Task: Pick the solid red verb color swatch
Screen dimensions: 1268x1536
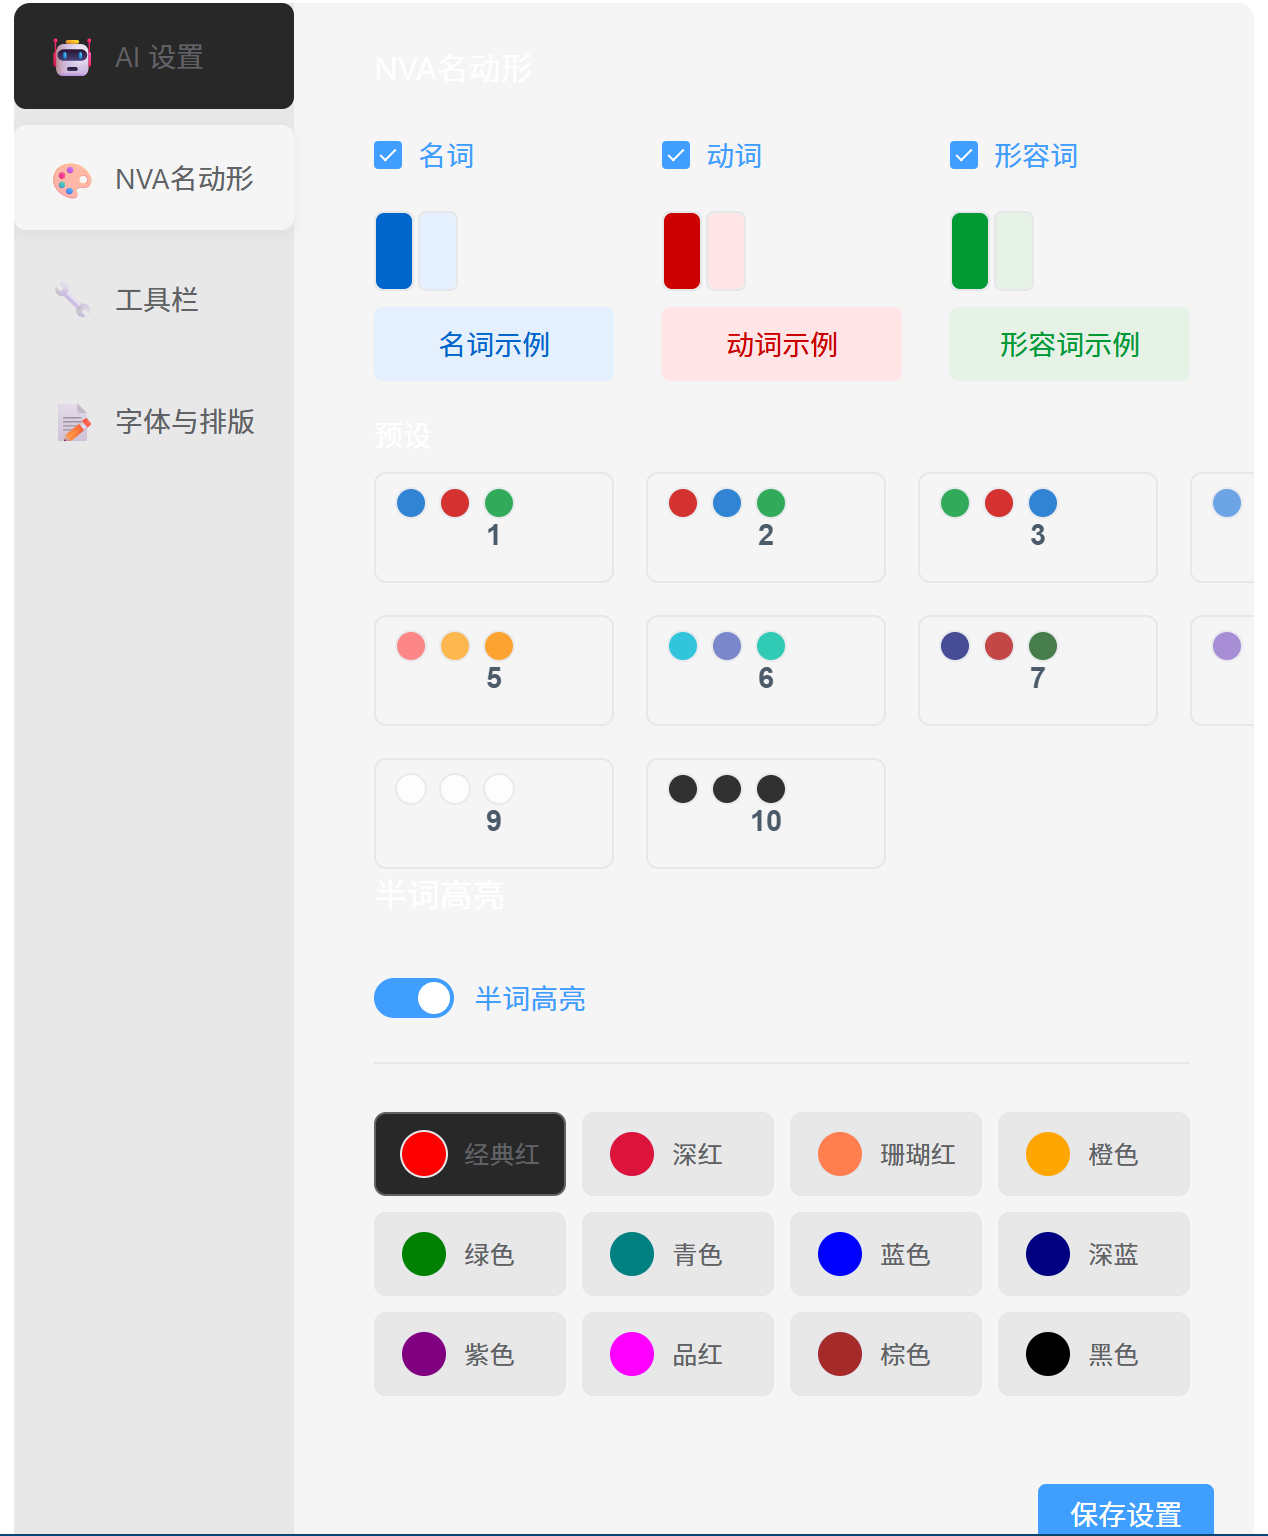Action: point(682,251)
